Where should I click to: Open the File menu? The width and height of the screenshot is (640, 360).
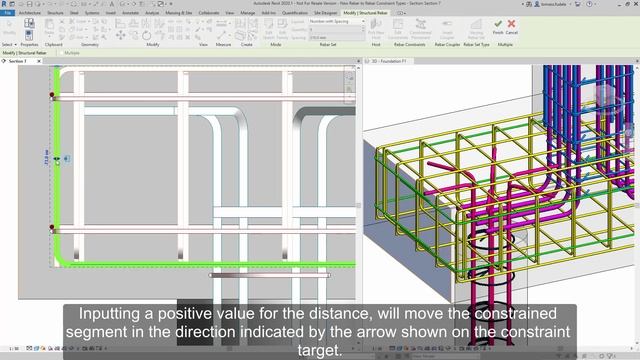[7, 13]
